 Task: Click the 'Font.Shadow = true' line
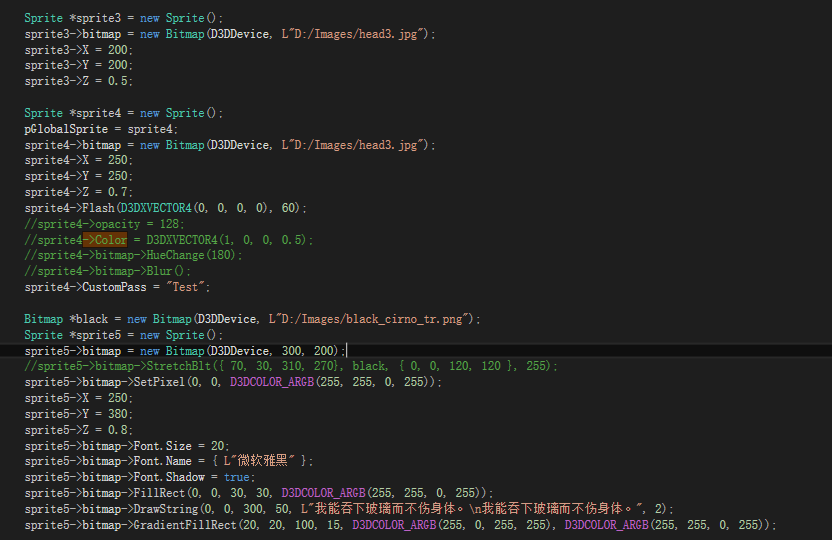point(140,477)
